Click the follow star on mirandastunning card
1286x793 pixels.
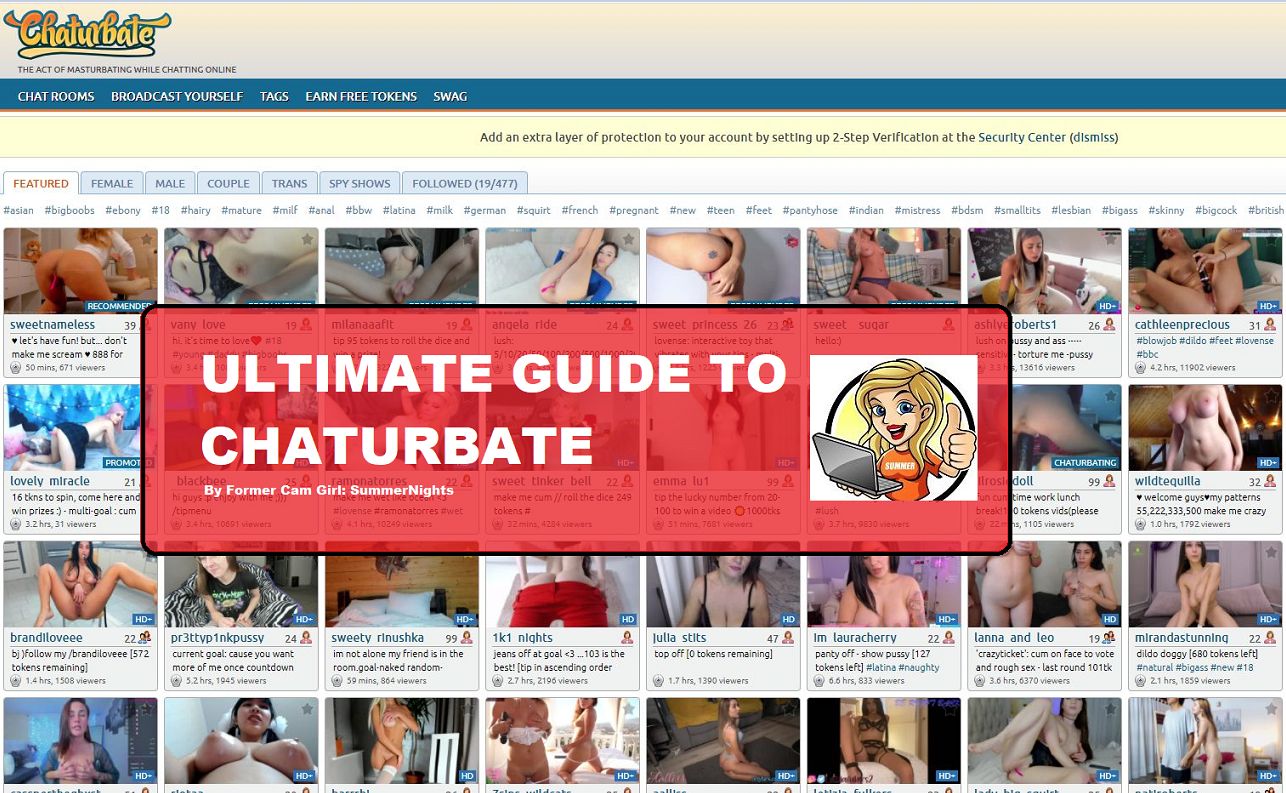click(x=1271, y=553)
